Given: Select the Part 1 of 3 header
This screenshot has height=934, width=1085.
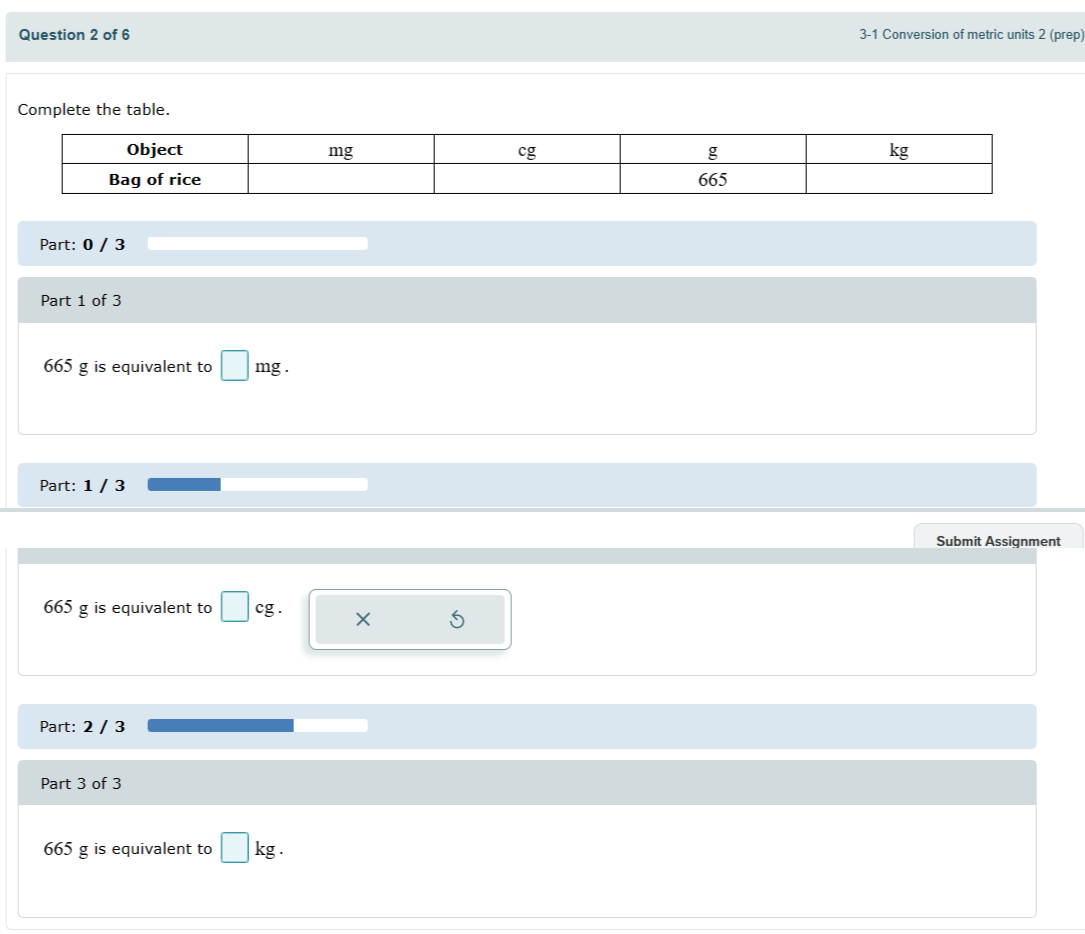Looking at the screenshot, I should (527, 300).
